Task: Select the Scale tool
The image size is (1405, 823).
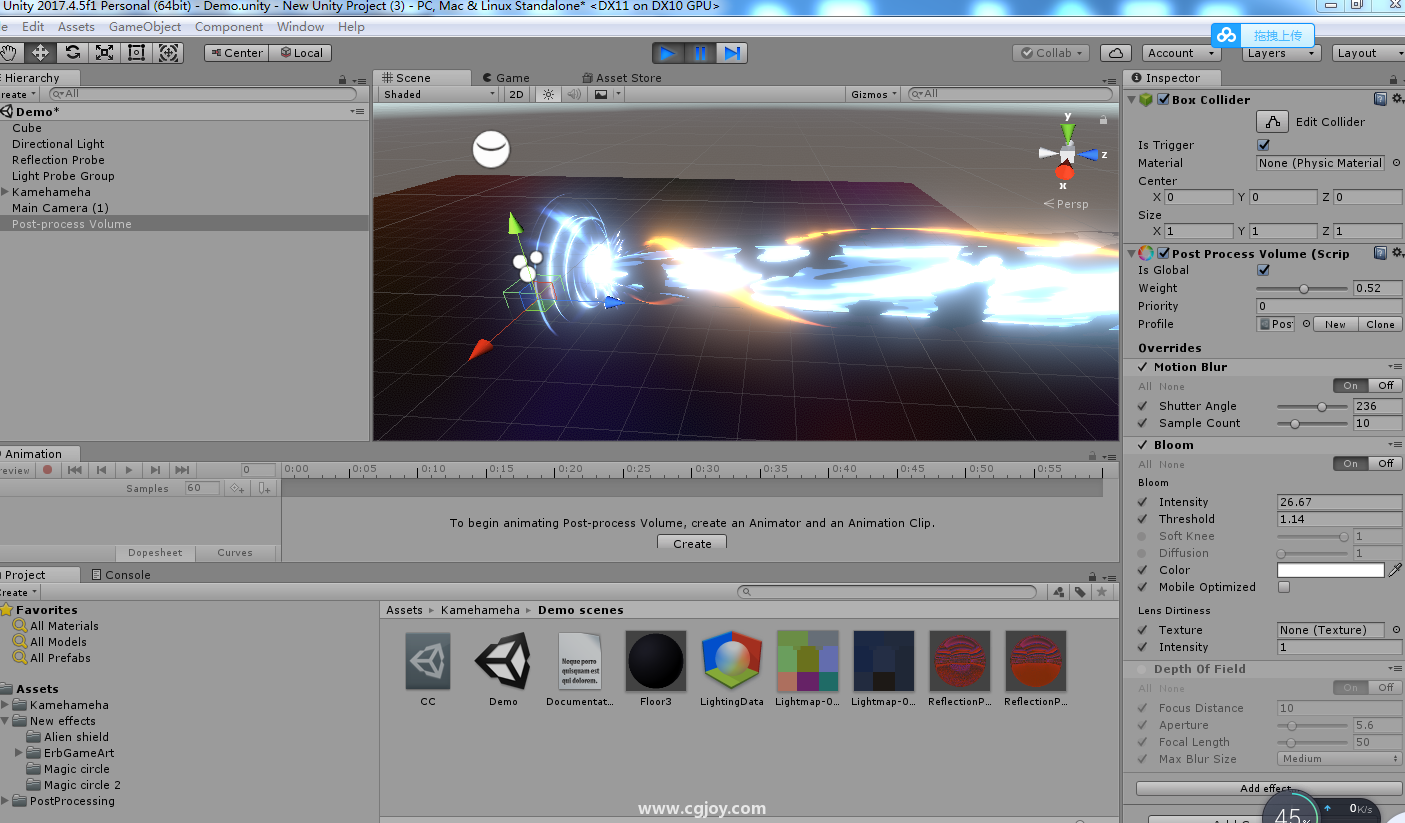Action: [x=104, y=53]
